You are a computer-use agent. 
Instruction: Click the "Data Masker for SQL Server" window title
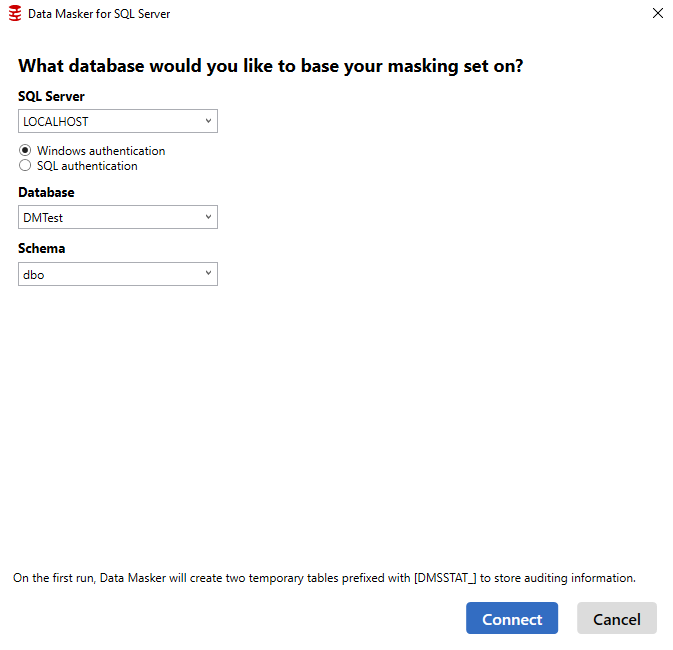[99, 14]
